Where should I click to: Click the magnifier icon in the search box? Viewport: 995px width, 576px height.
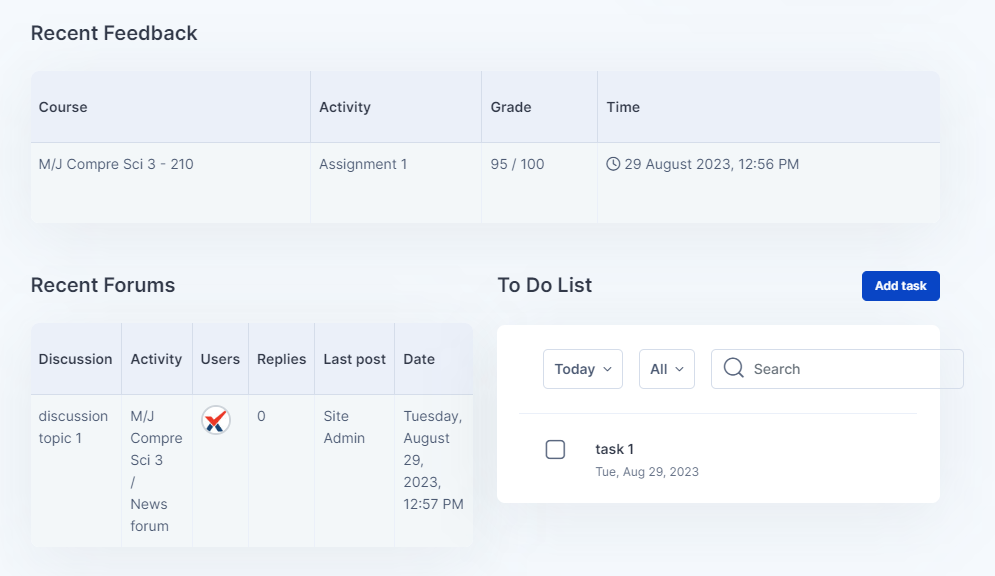(x=733, y=369)
